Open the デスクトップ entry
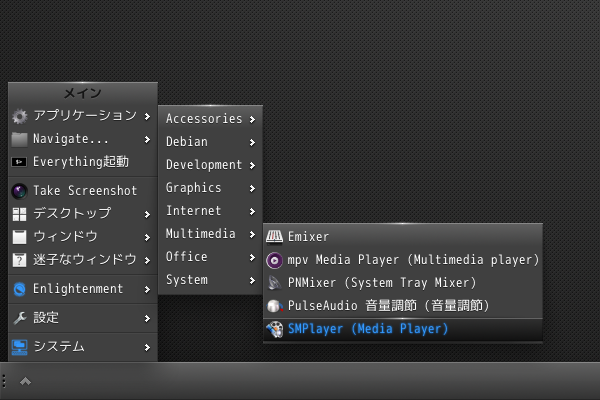This screenshot has width=600, height=400. pyautogui.click(x=83, y=214)
